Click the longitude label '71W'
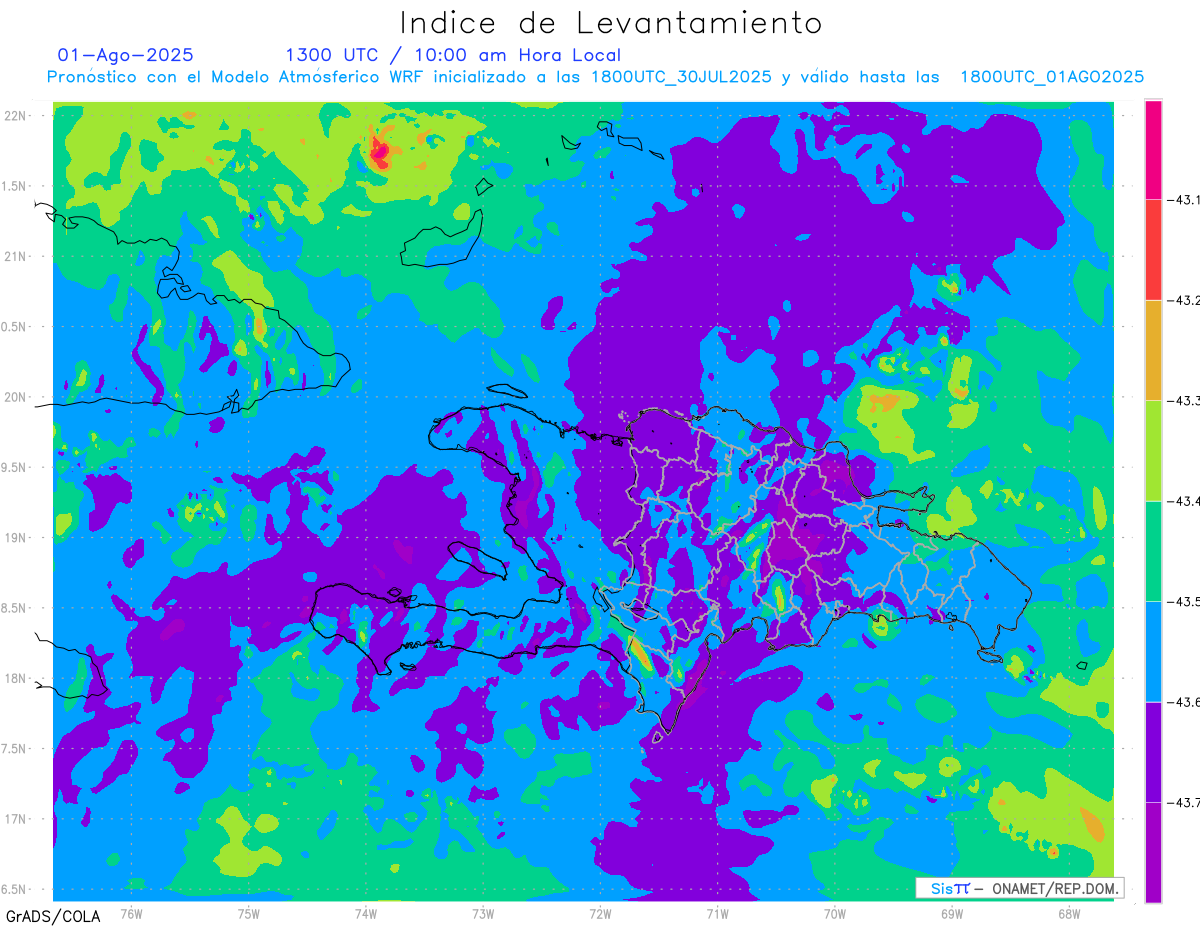1200x927 pixels. tap(717, 913)
